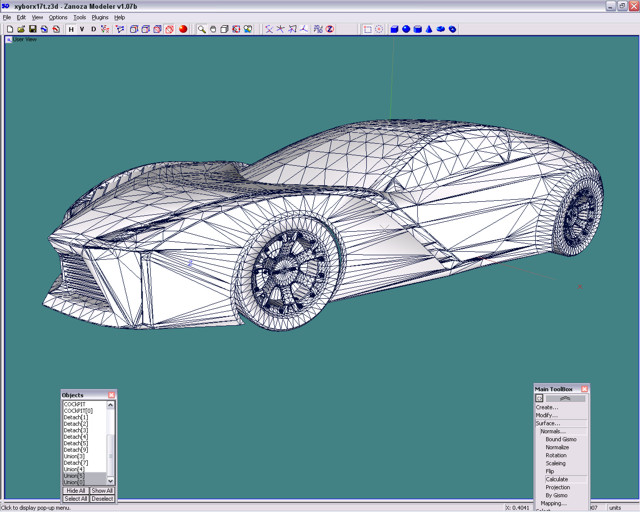640x512 pixels.
Task: Click the H toolbar button
Action: click(71, 29)
